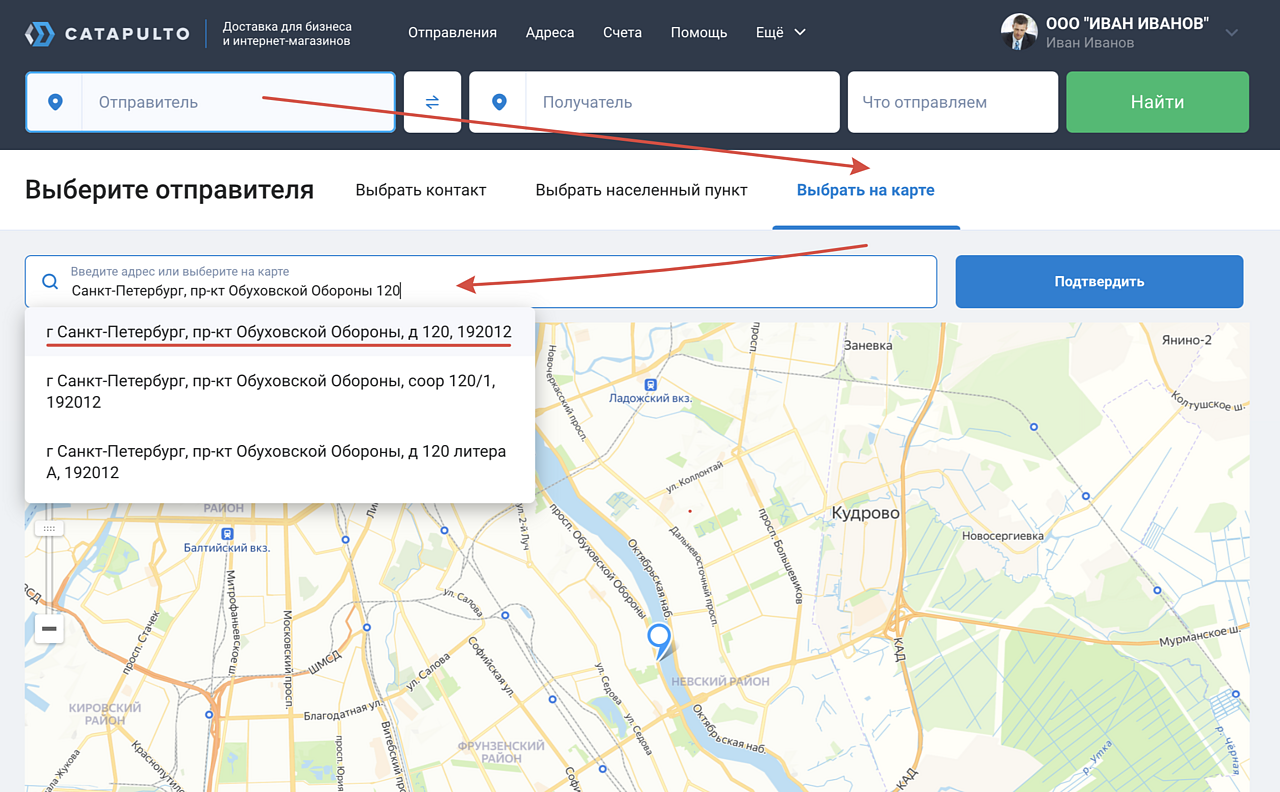Click the blue map marker pin

658,639
